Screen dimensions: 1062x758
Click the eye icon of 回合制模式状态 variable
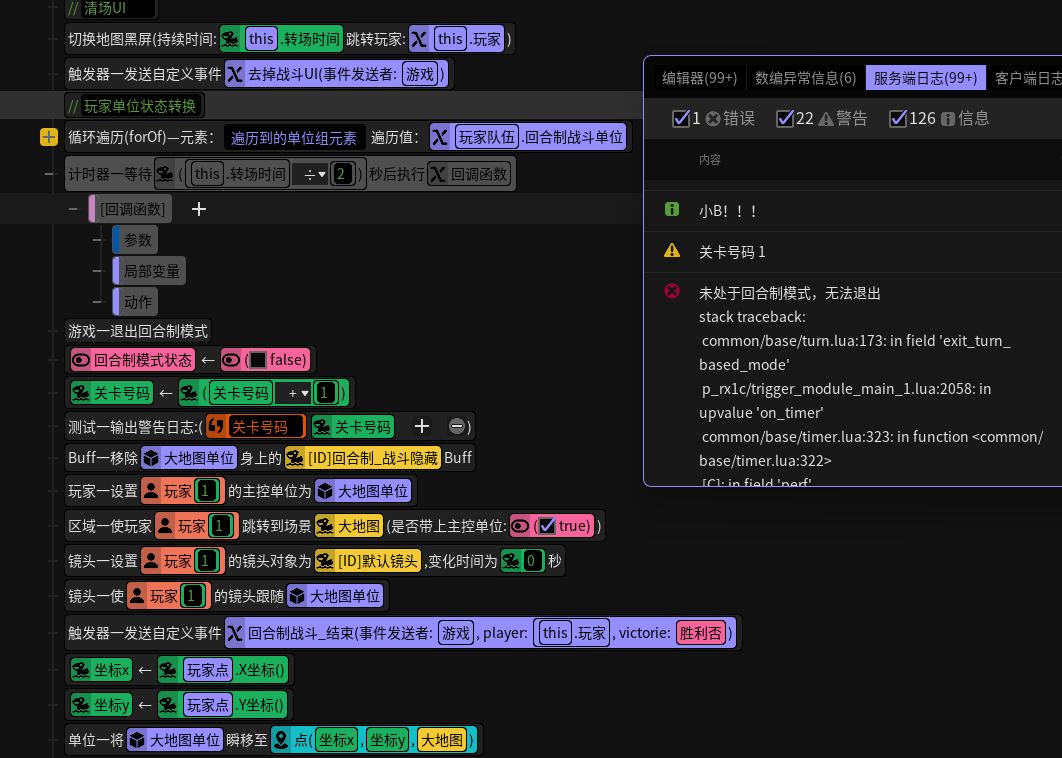[81, 360]
